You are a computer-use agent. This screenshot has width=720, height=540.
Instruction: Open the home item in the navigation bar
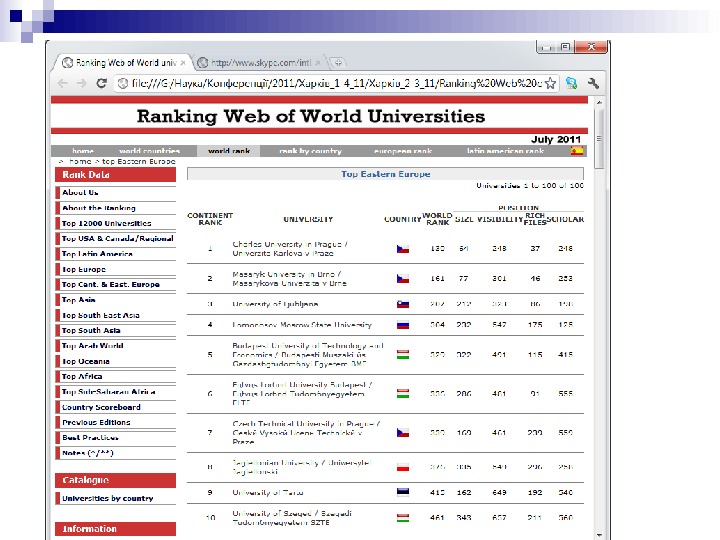83,151
